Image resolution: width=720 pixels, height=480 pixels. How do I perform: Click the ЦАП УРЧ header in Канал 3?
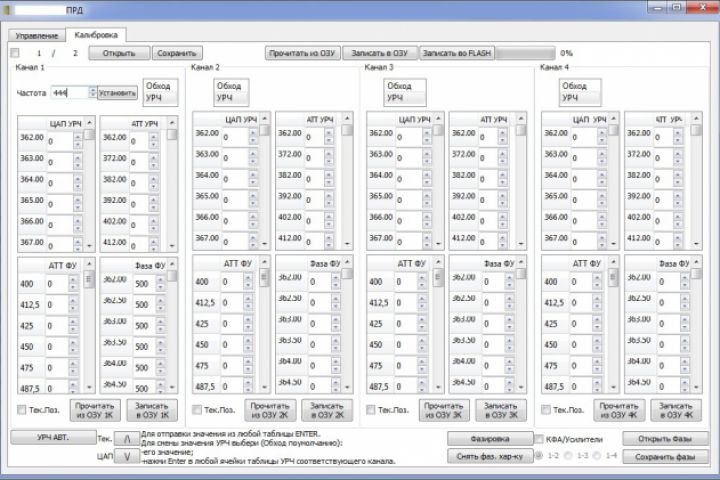point(414,119)
